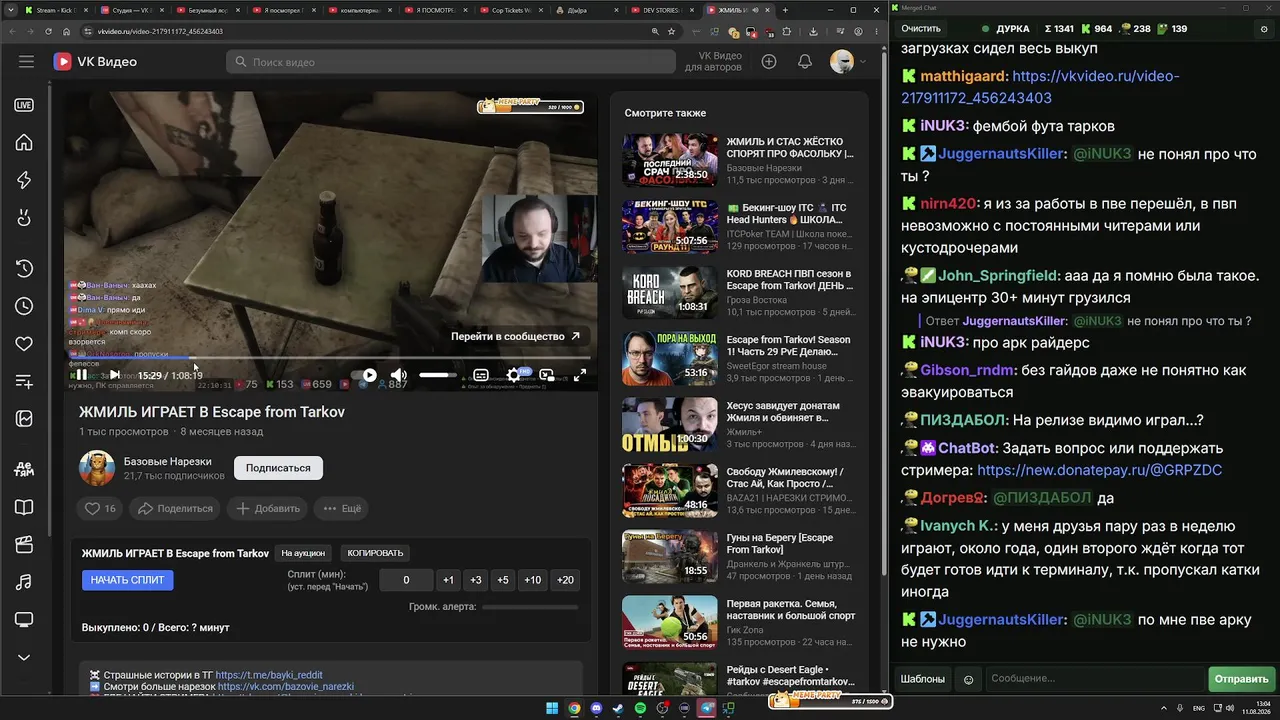Click the Подписаться subscribe button
Viewport: 1280px width, 720px height.
pyautogui.click(x=278, y=468)
